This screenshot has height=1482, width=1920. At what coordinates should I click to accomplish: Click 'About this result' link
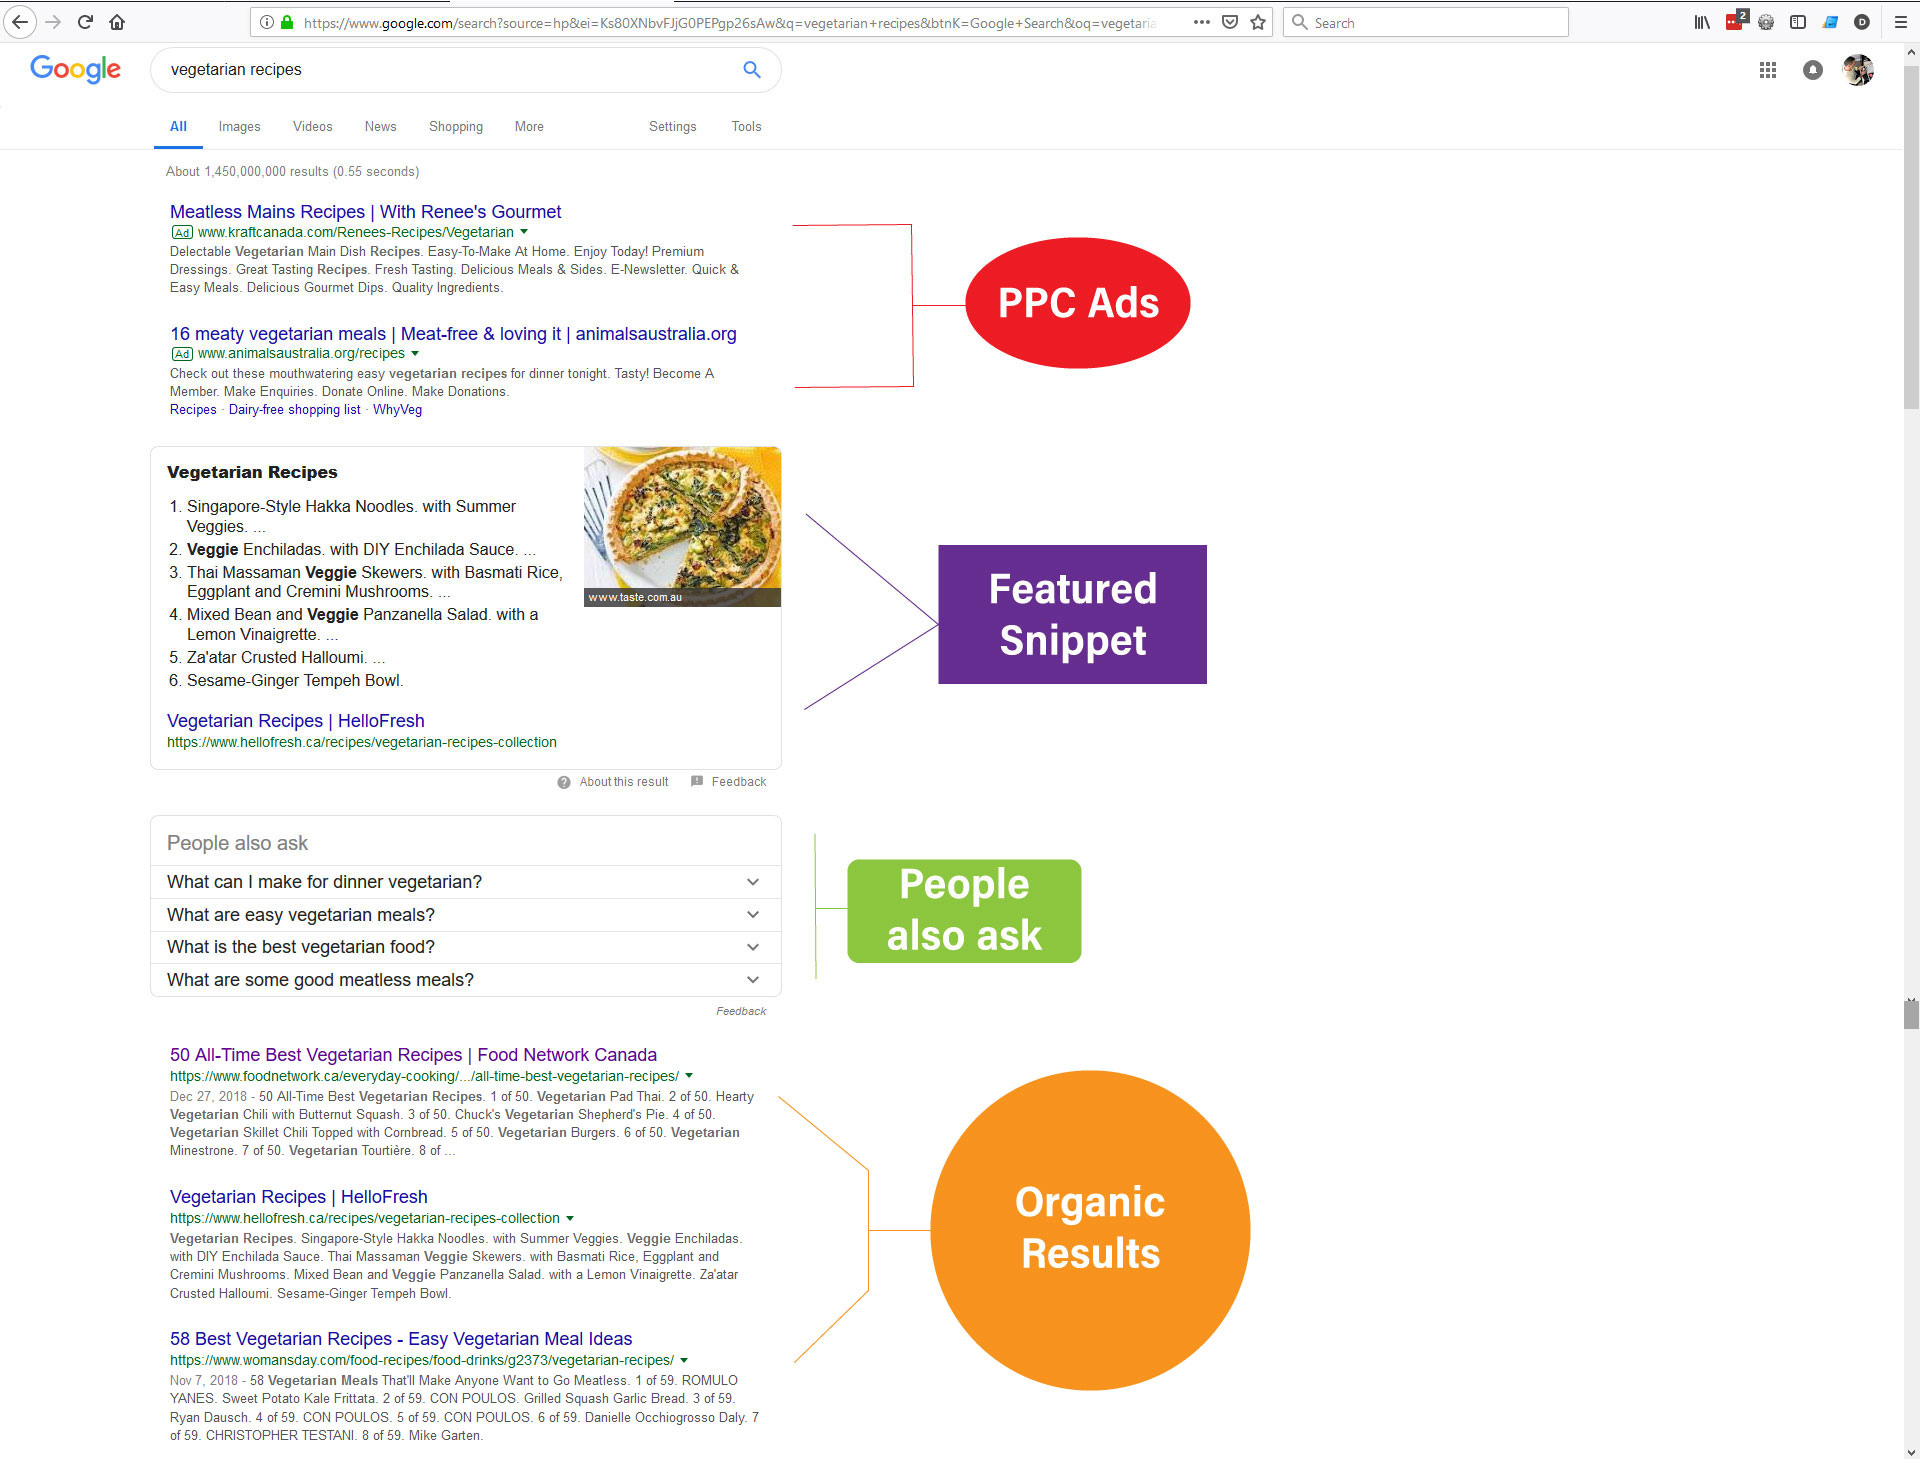point(624,782)
